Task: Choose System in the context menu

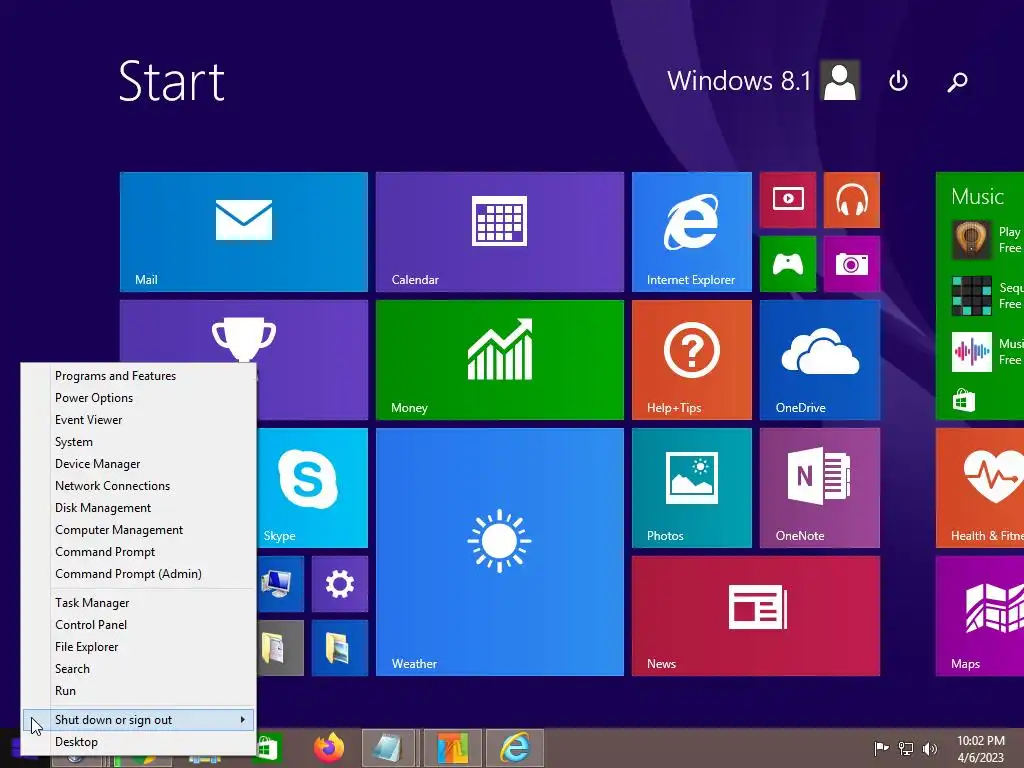Action: tap(138, 442)
